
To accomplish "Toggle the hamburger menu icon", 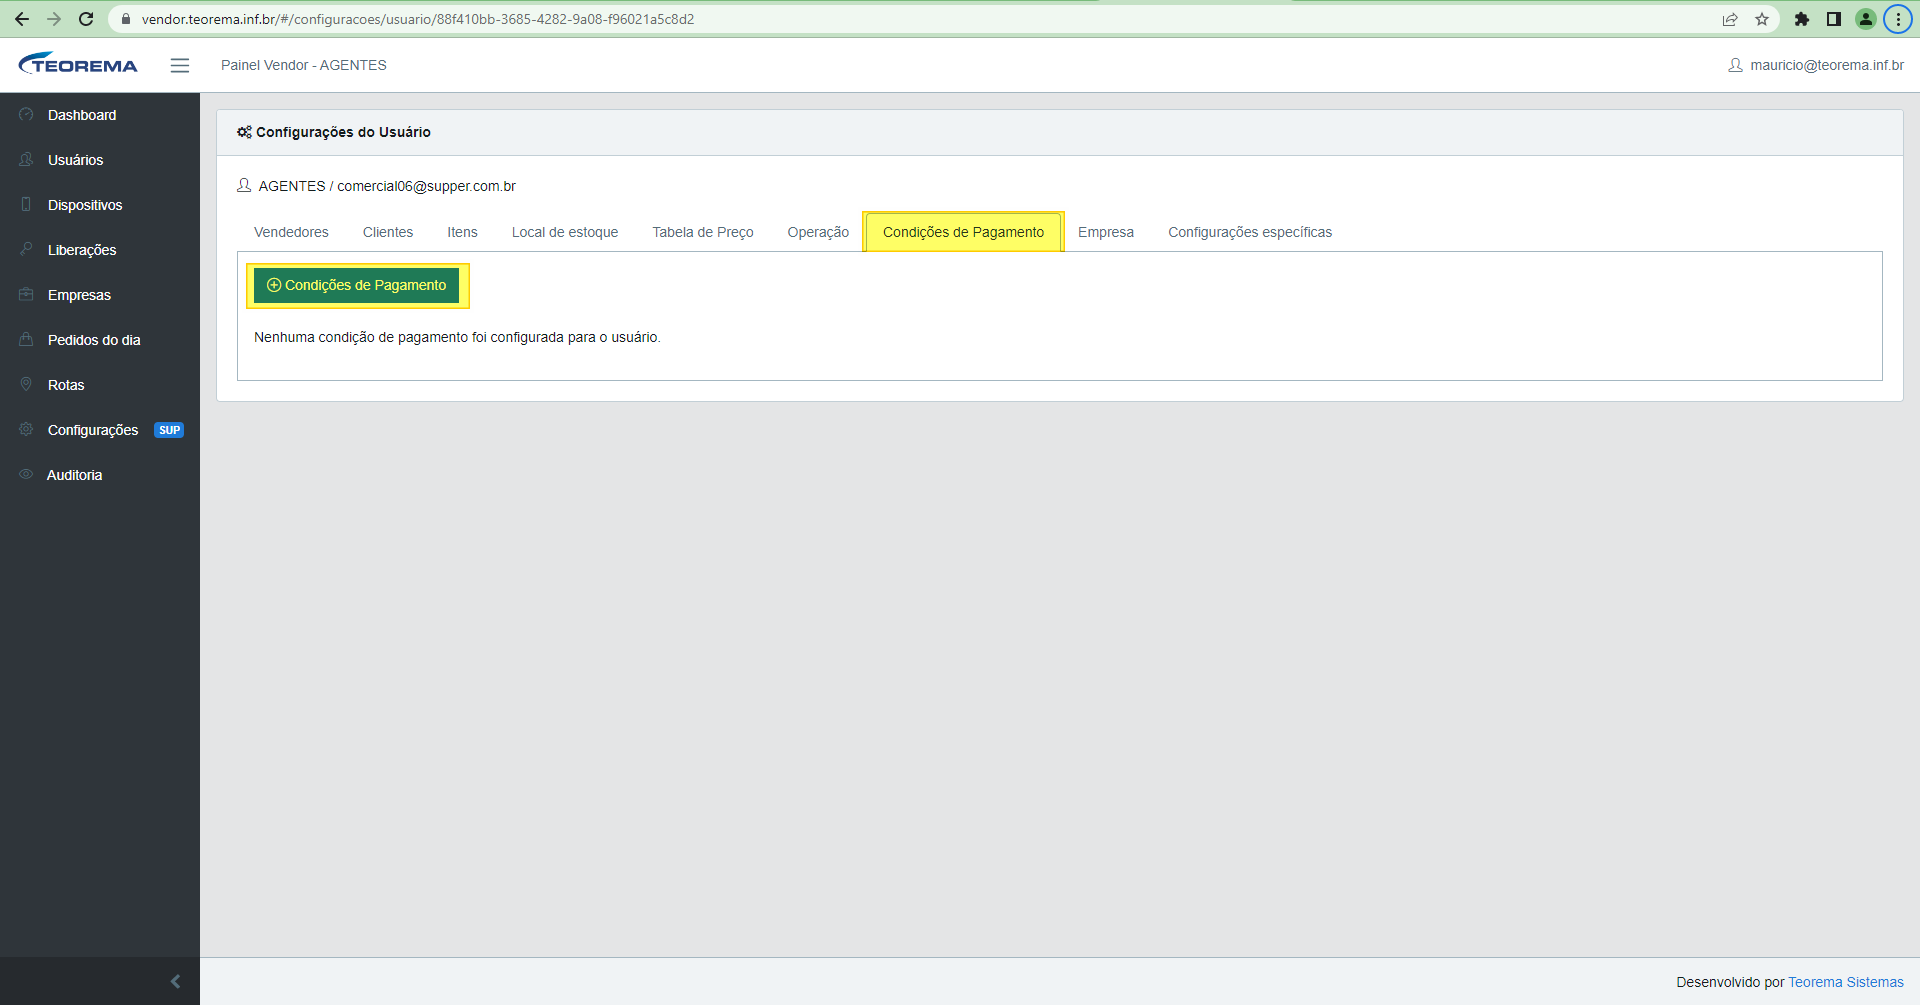I will [180, 65].
